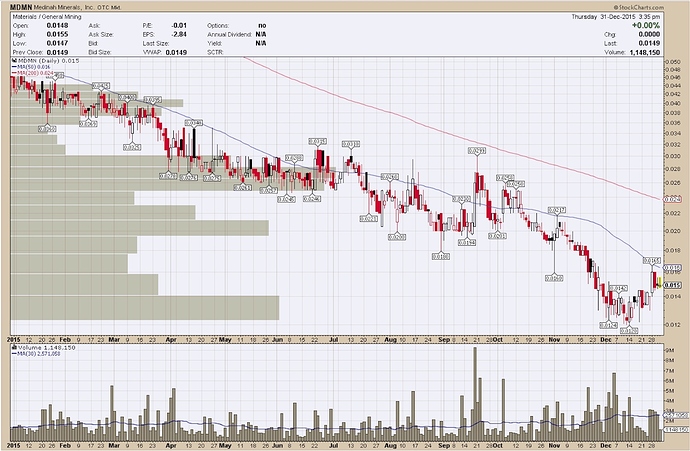Viewport: 690px width, 451px height.
Task: Click the small chart icon beside MDMN (Daily)
Action: tap(15, 60)
